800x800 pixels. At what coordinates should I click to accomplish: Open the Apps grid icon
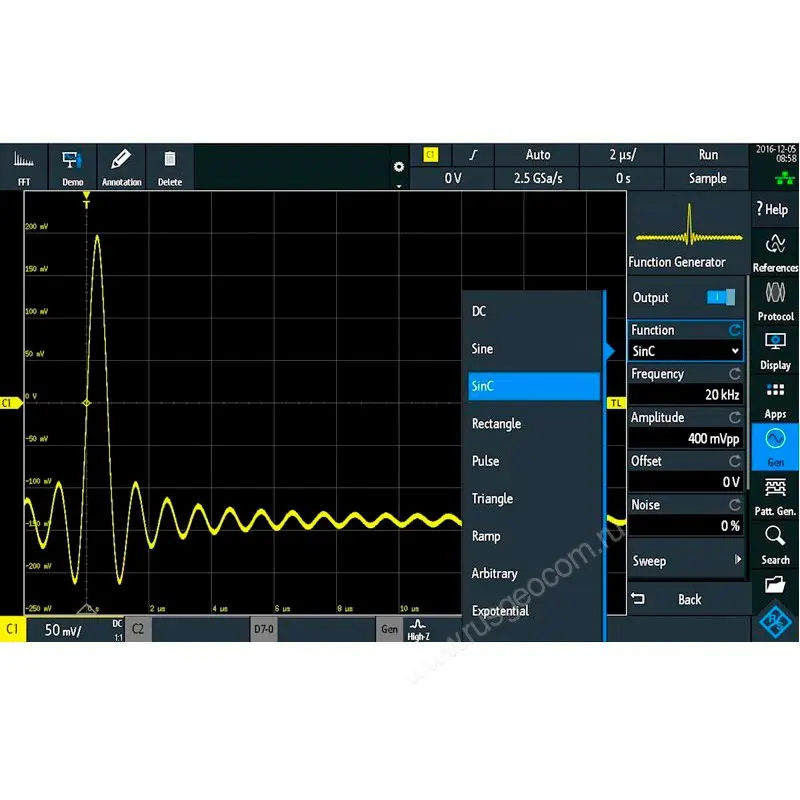775,399
